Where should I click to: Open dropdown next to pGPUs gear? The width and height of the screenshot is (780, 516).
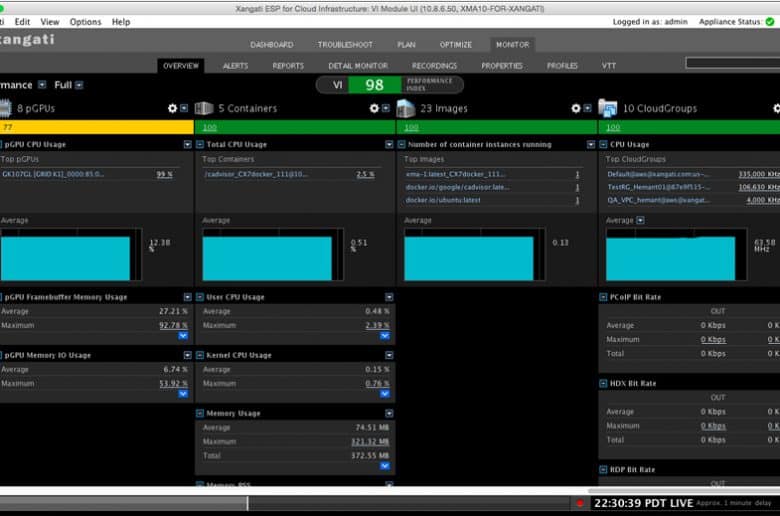coord(184,108)
